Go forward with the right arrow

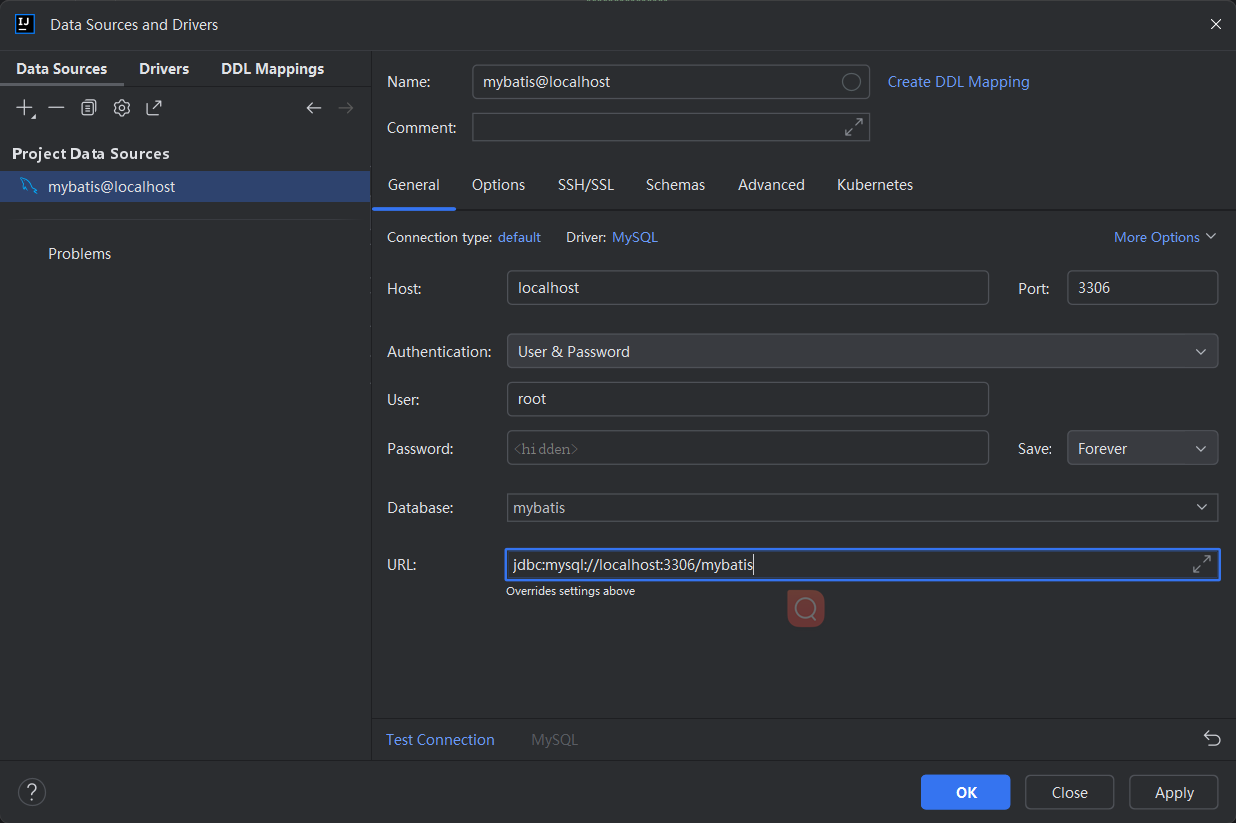point(346,108)
